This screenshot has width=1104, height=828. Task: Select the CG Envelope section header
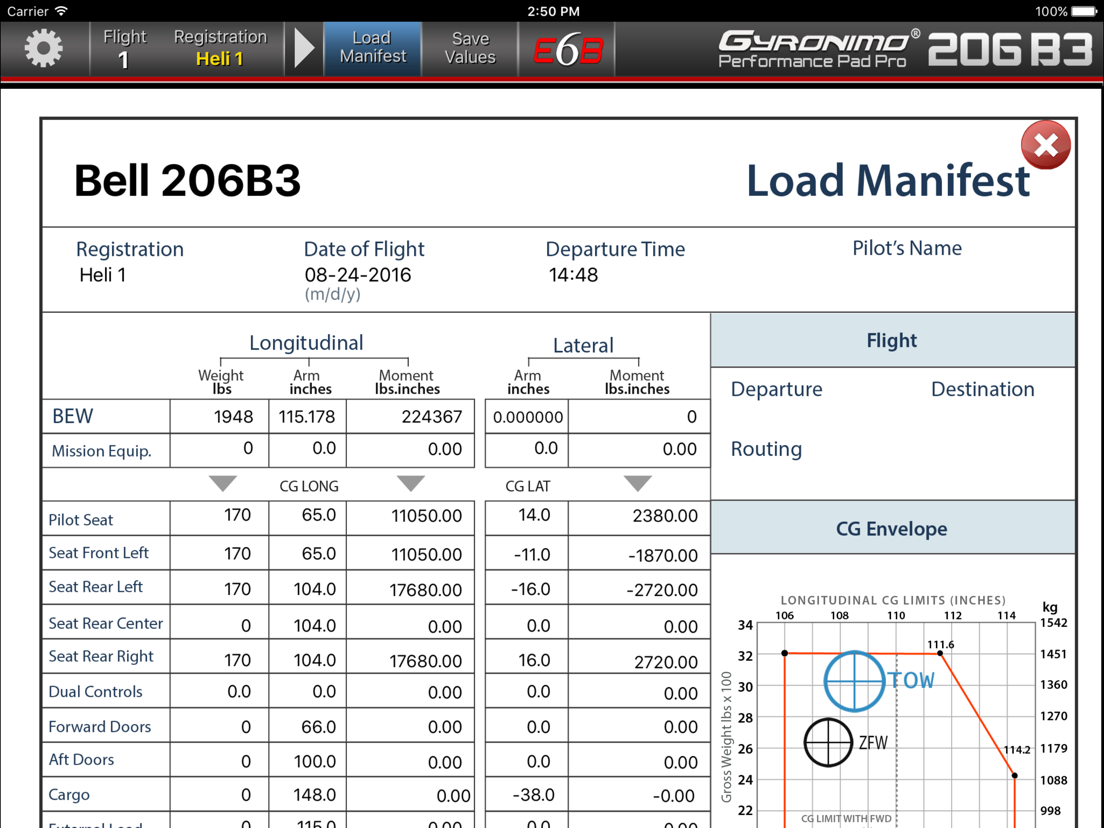(x=893, y=528)
